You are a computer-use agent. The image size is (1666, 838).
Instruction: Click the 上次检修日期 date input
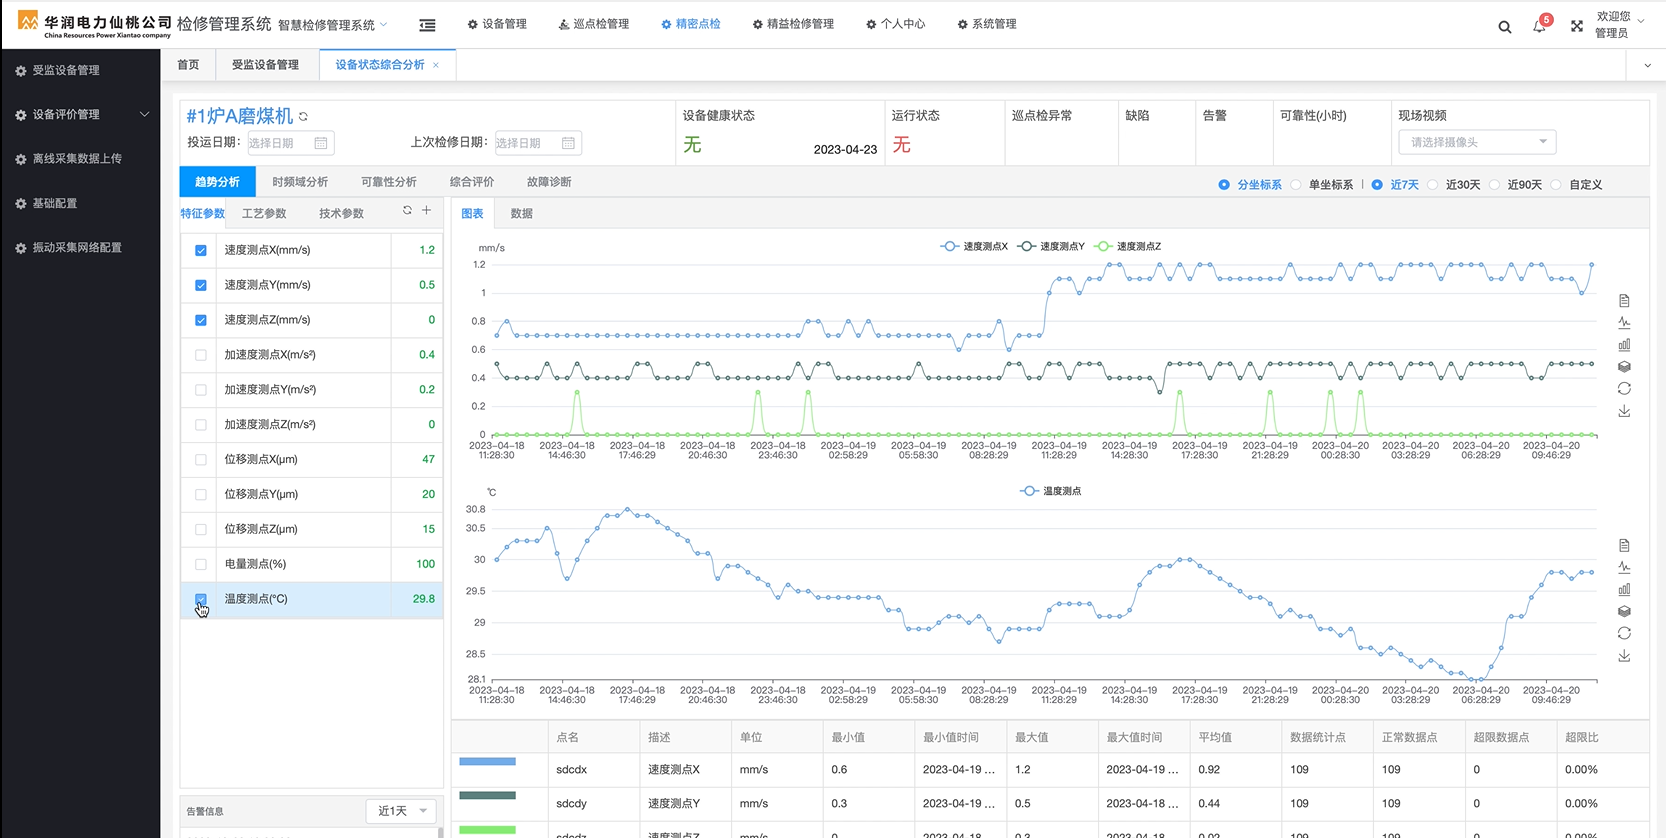538,143
